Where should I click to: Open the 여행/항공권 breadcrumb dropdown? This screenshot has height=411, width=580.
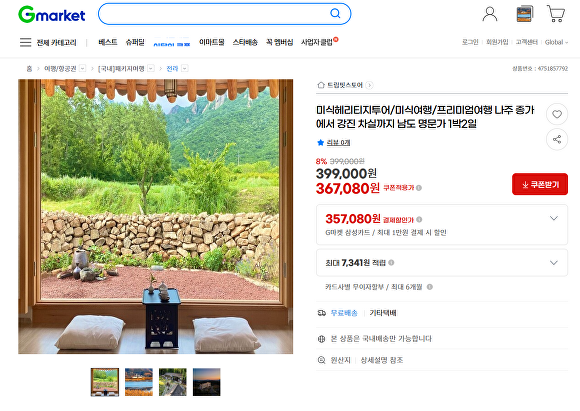82,68
